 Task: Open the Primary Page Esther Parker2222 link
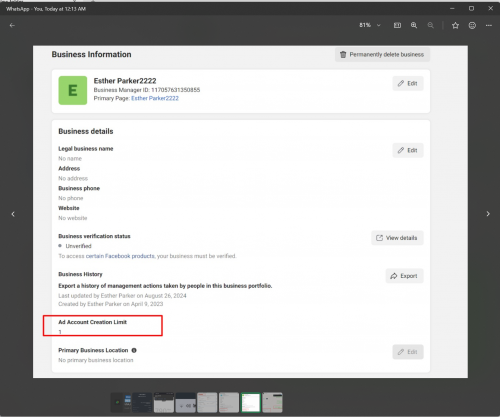(155, 98)
